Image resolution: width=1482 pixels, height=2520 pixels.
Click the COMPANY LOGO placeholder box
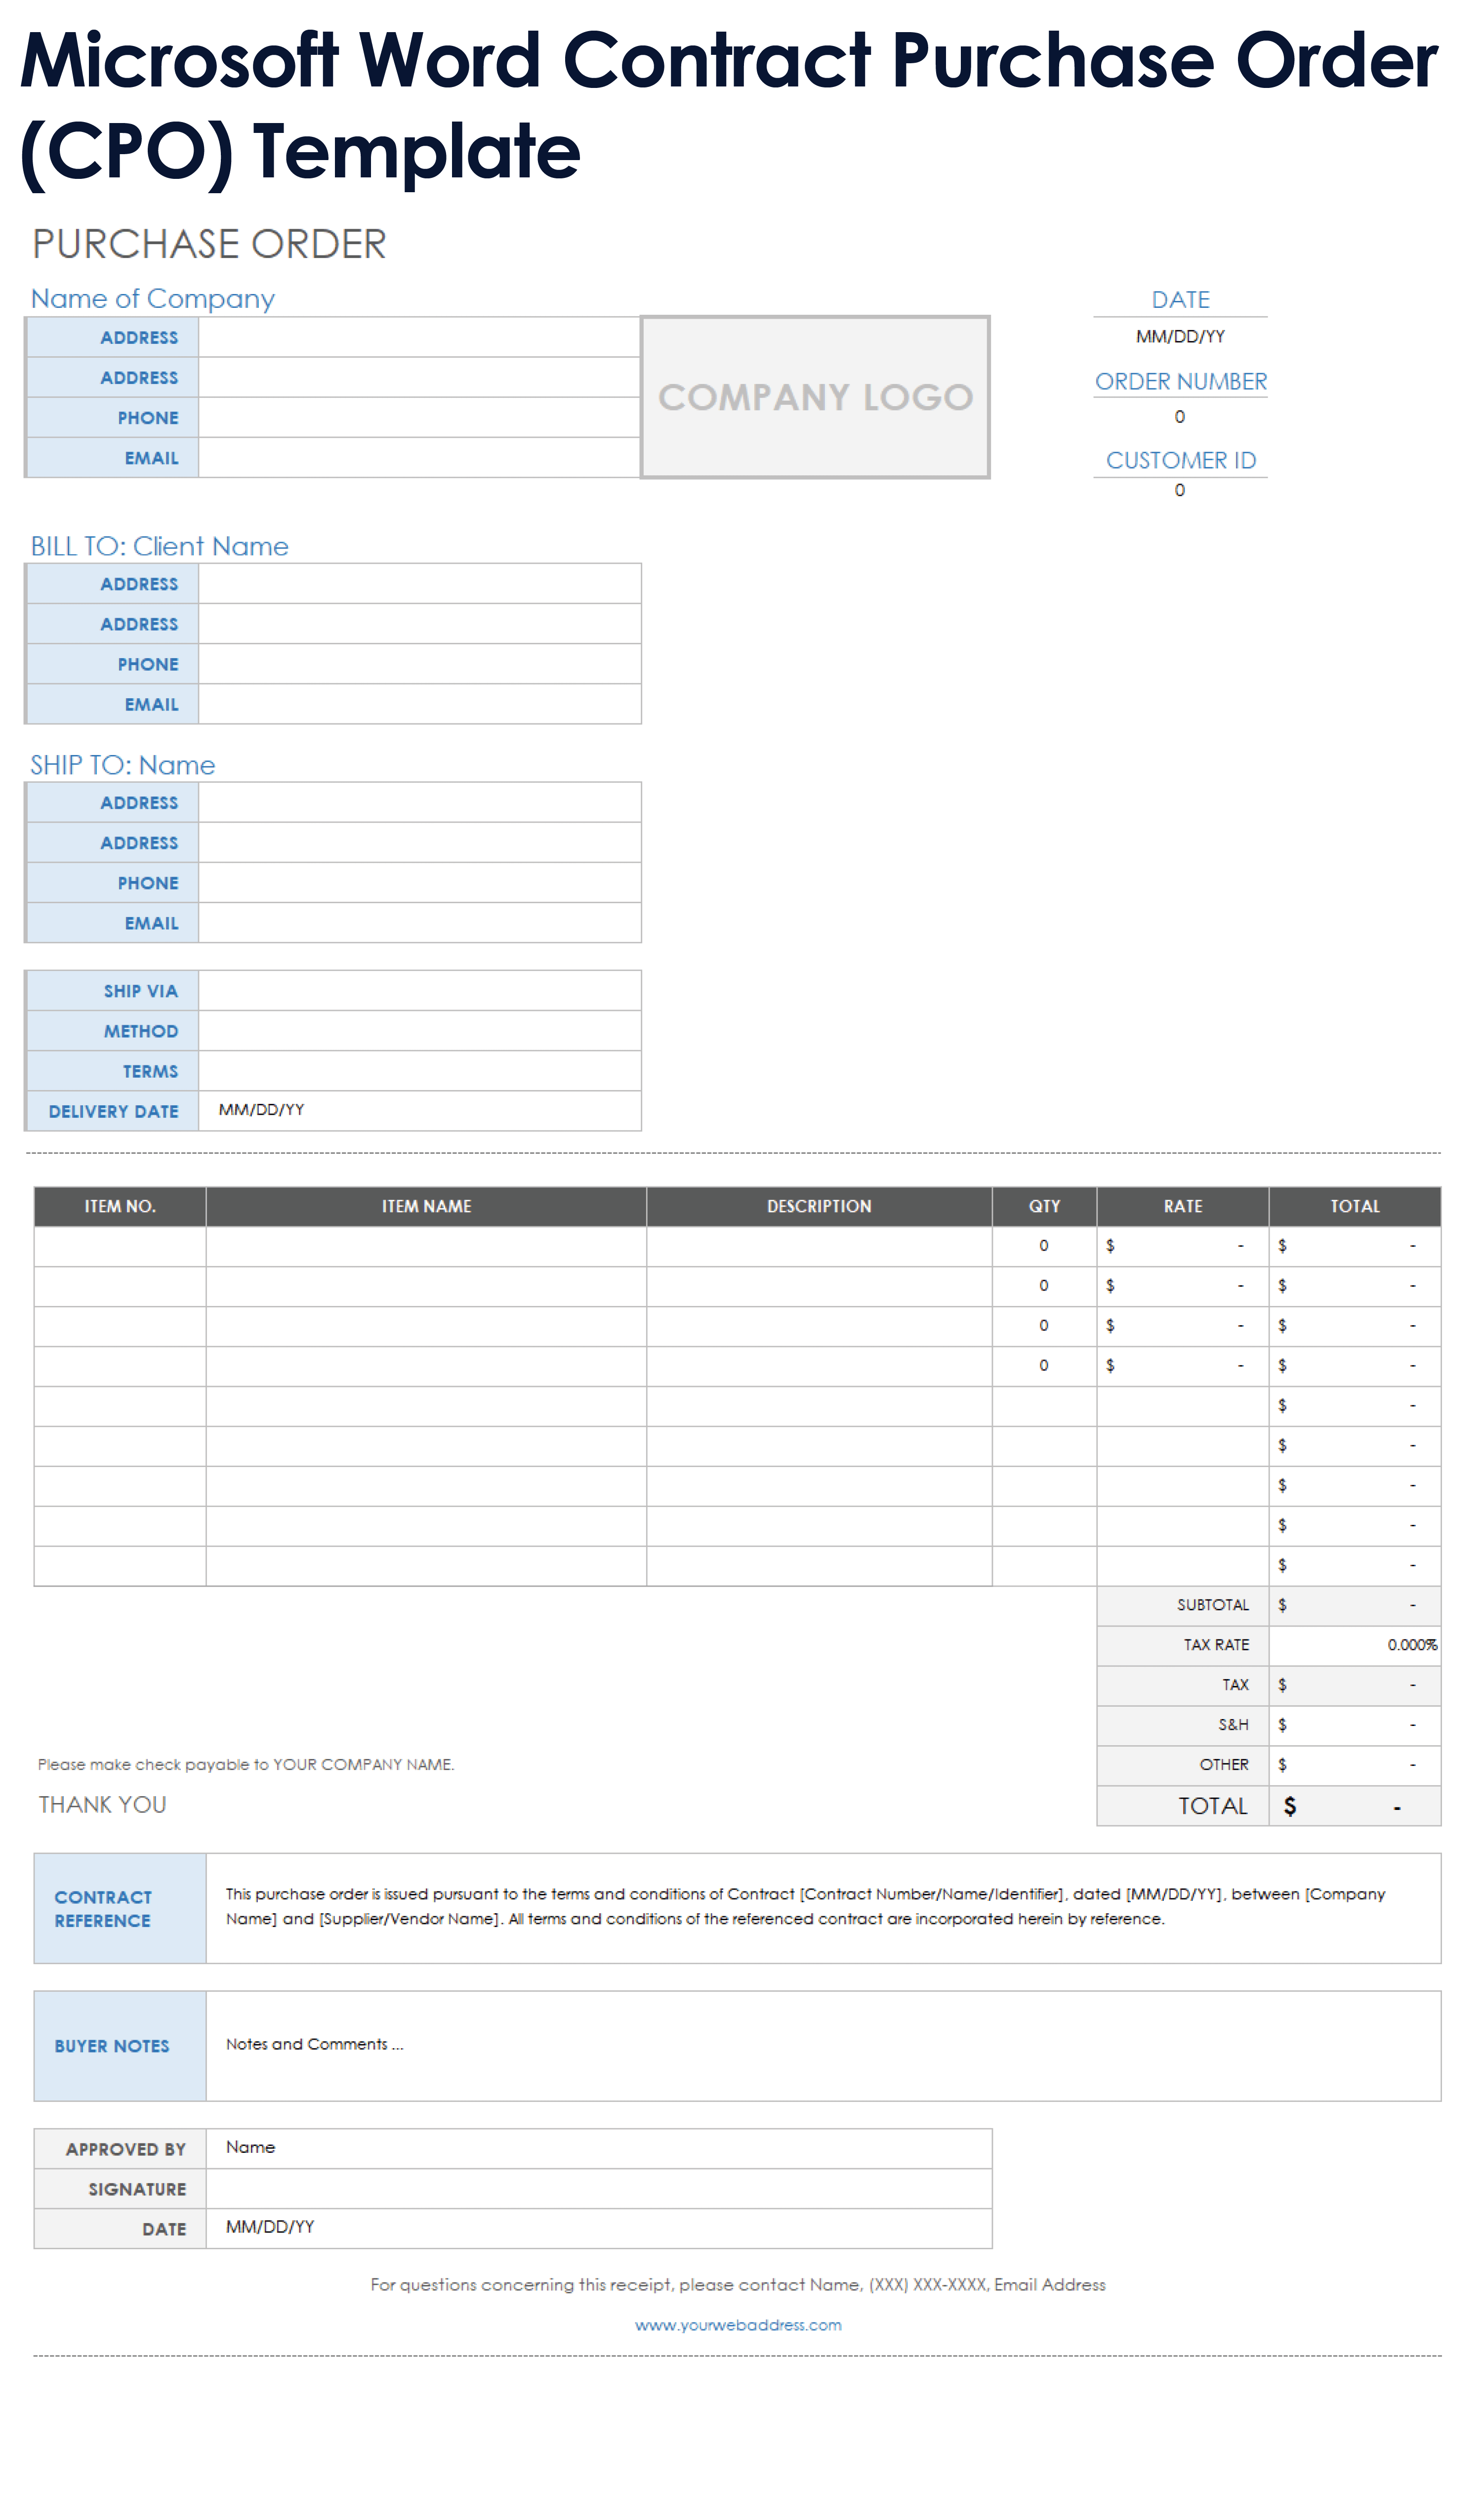click(815, 397)
